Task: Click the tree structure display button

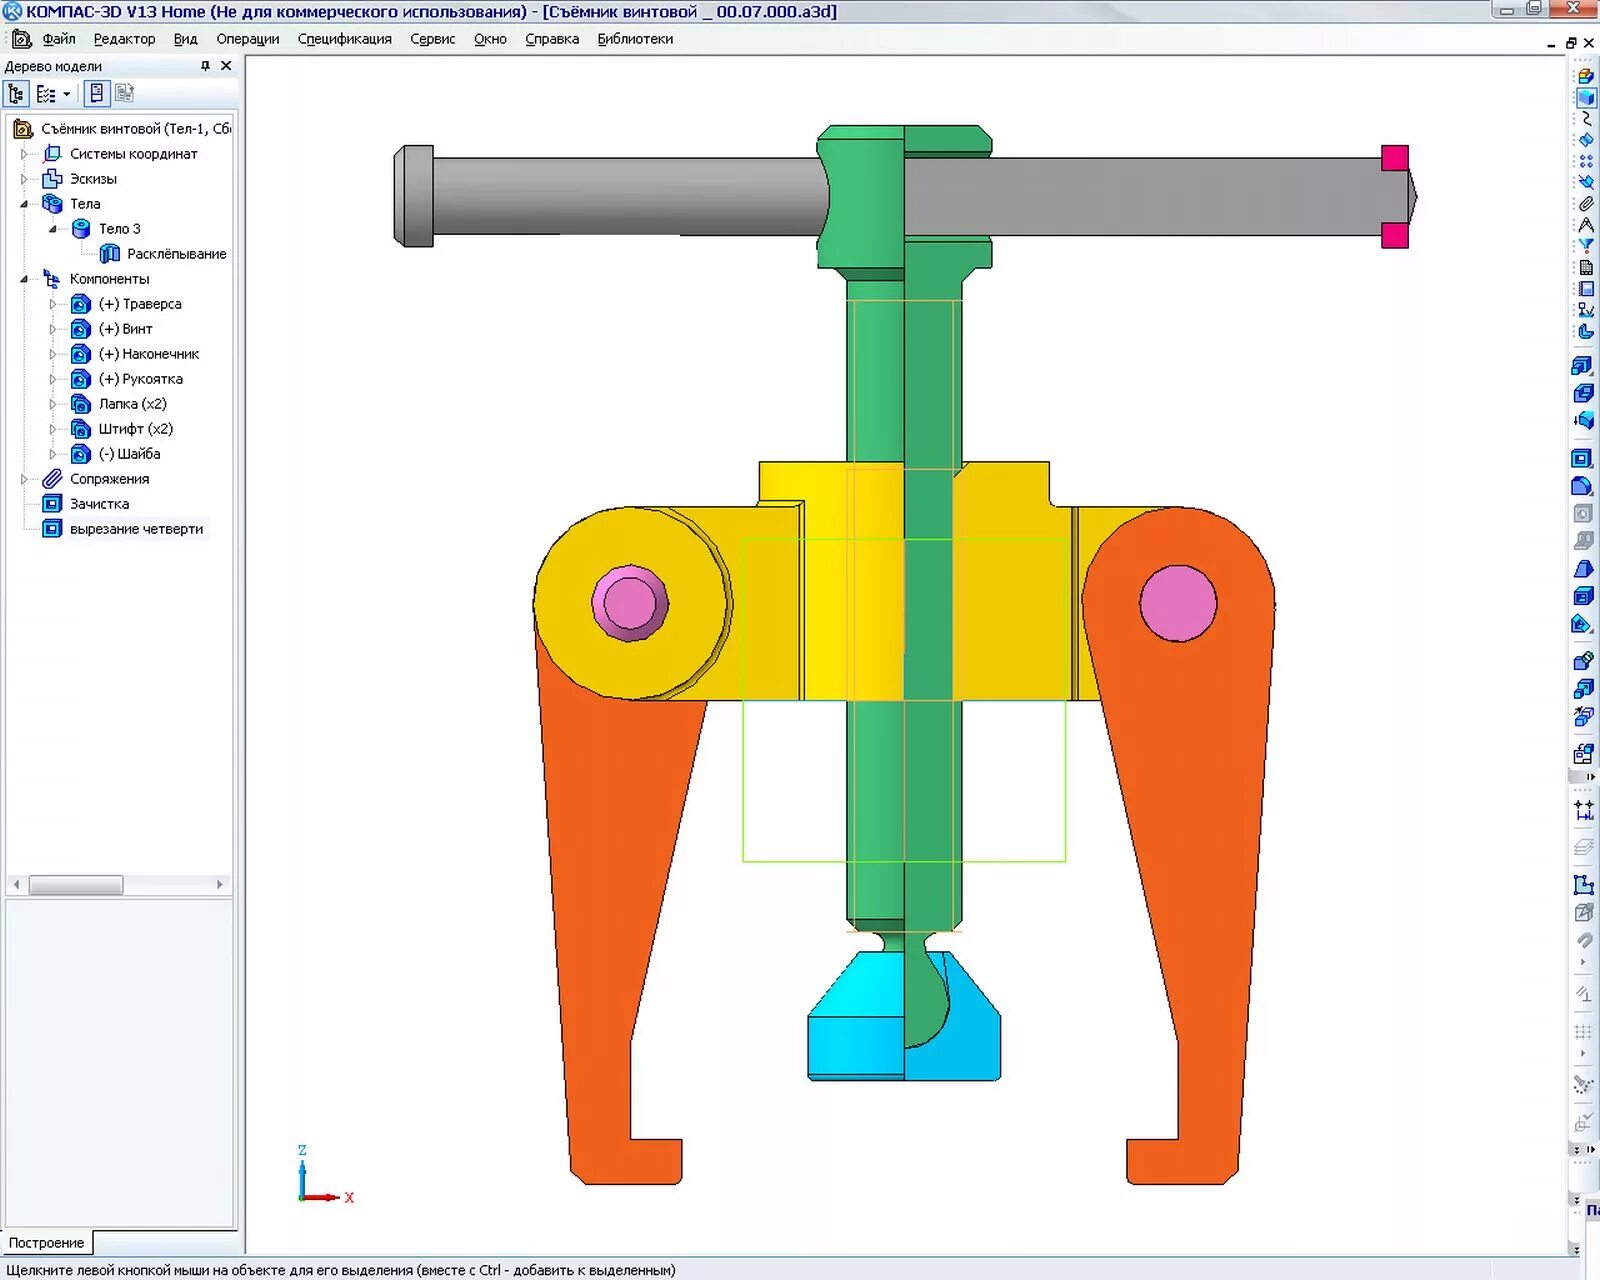Action: [16, 94]
